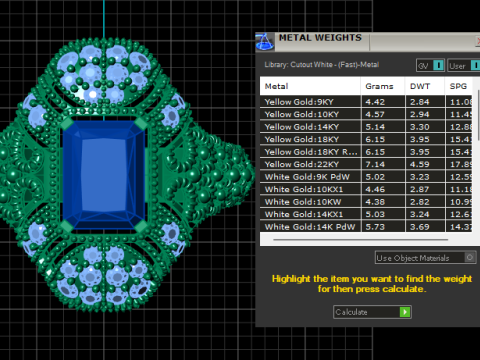Click the Metal column header
This screenshot has width=480, height=360.
[x=310, y=86]
